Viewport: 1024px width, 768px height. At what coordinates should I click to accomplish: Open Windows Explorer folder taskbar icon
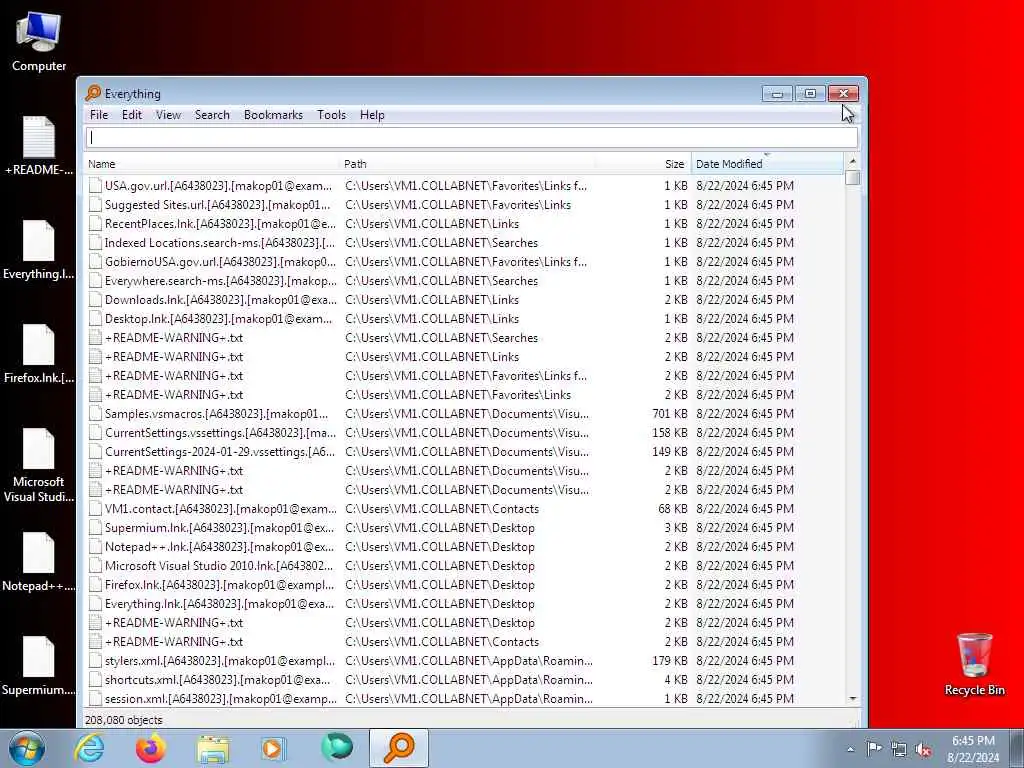coord(213,748)
